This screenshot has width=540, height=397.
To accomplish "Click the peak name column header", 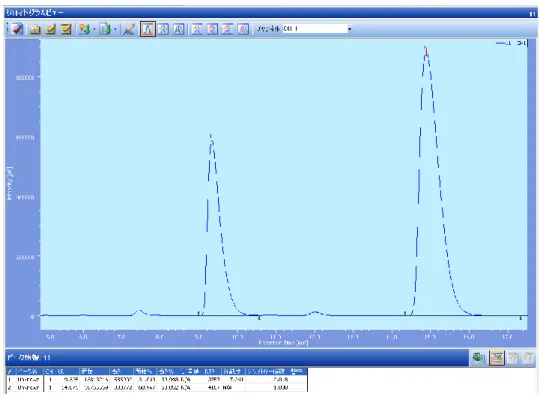I will (x=29, y=371).
